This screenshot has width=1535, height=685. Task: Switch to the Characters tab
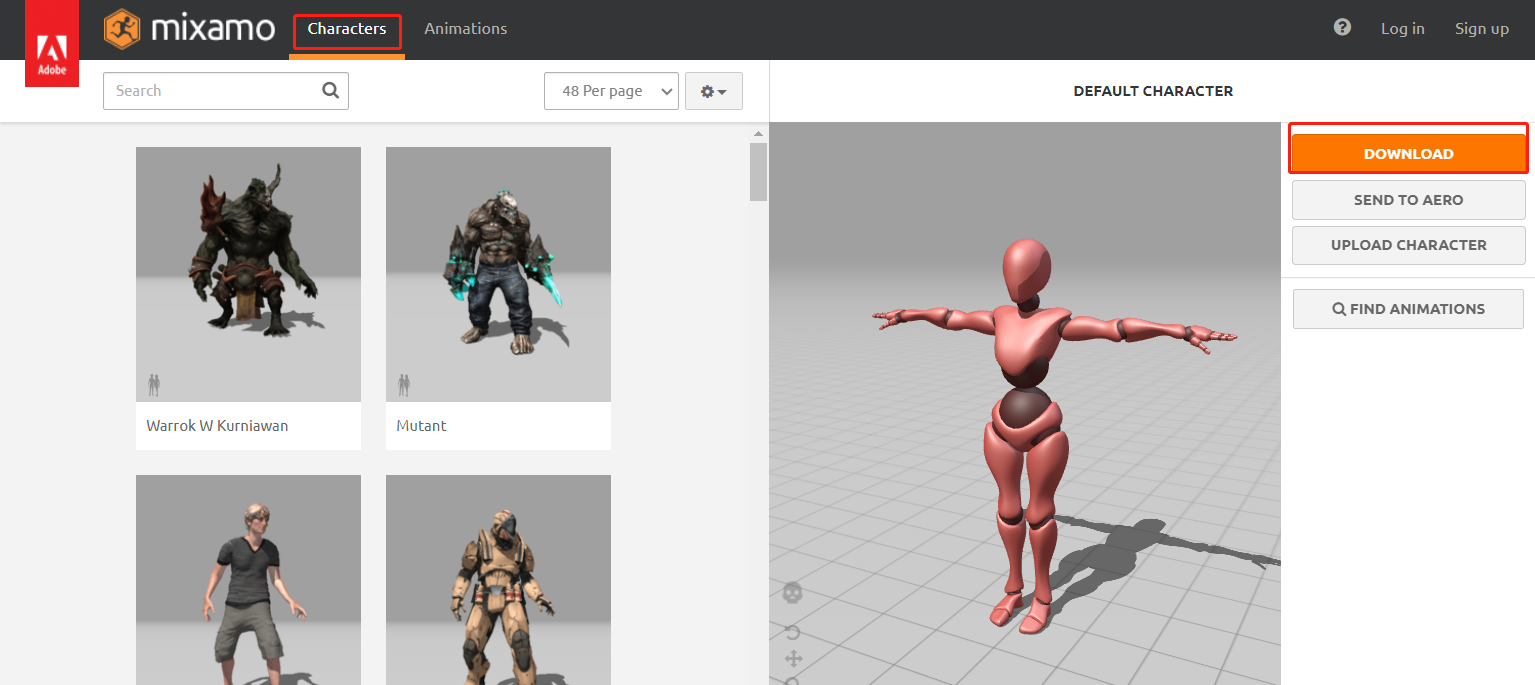pos(347,29)
